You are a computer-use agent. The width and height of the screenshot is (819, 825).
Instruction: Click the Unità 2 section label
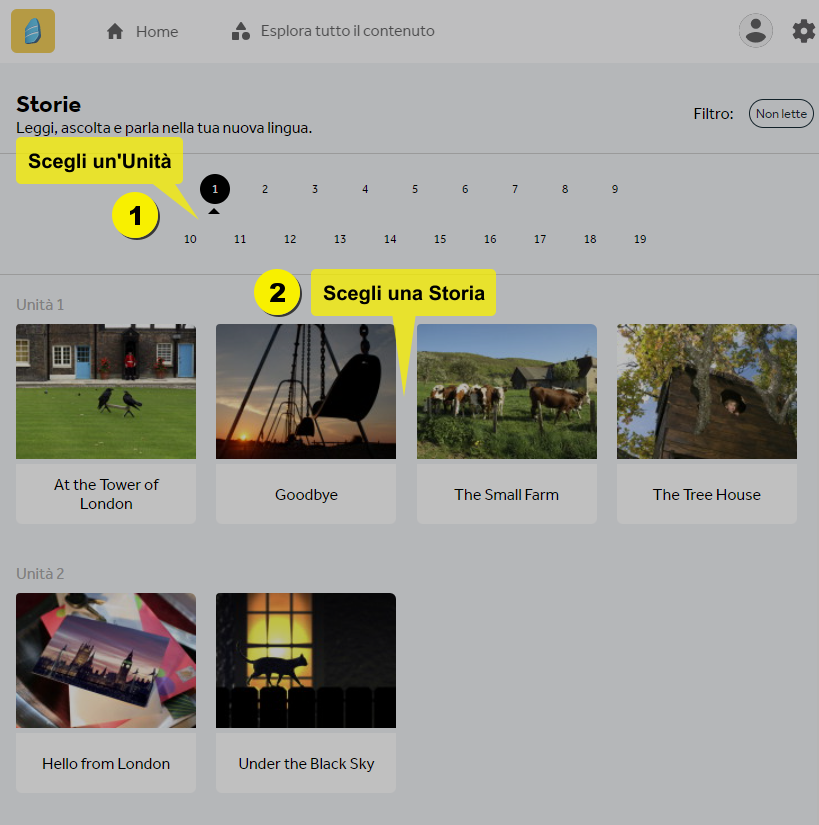(40, 574)
